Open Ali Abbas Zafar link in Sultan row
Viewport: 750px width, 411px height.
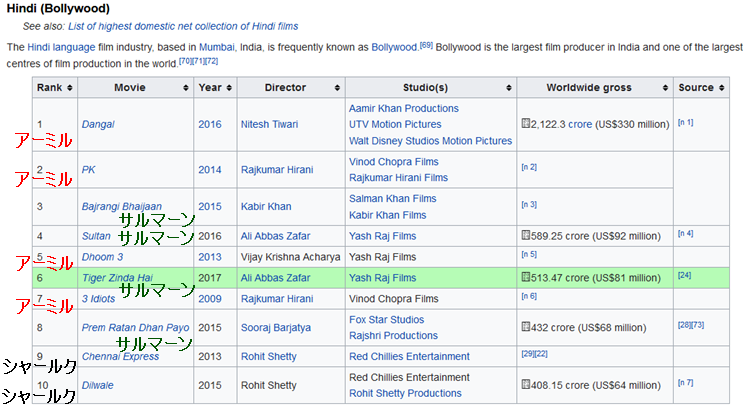tap(275, 236)
